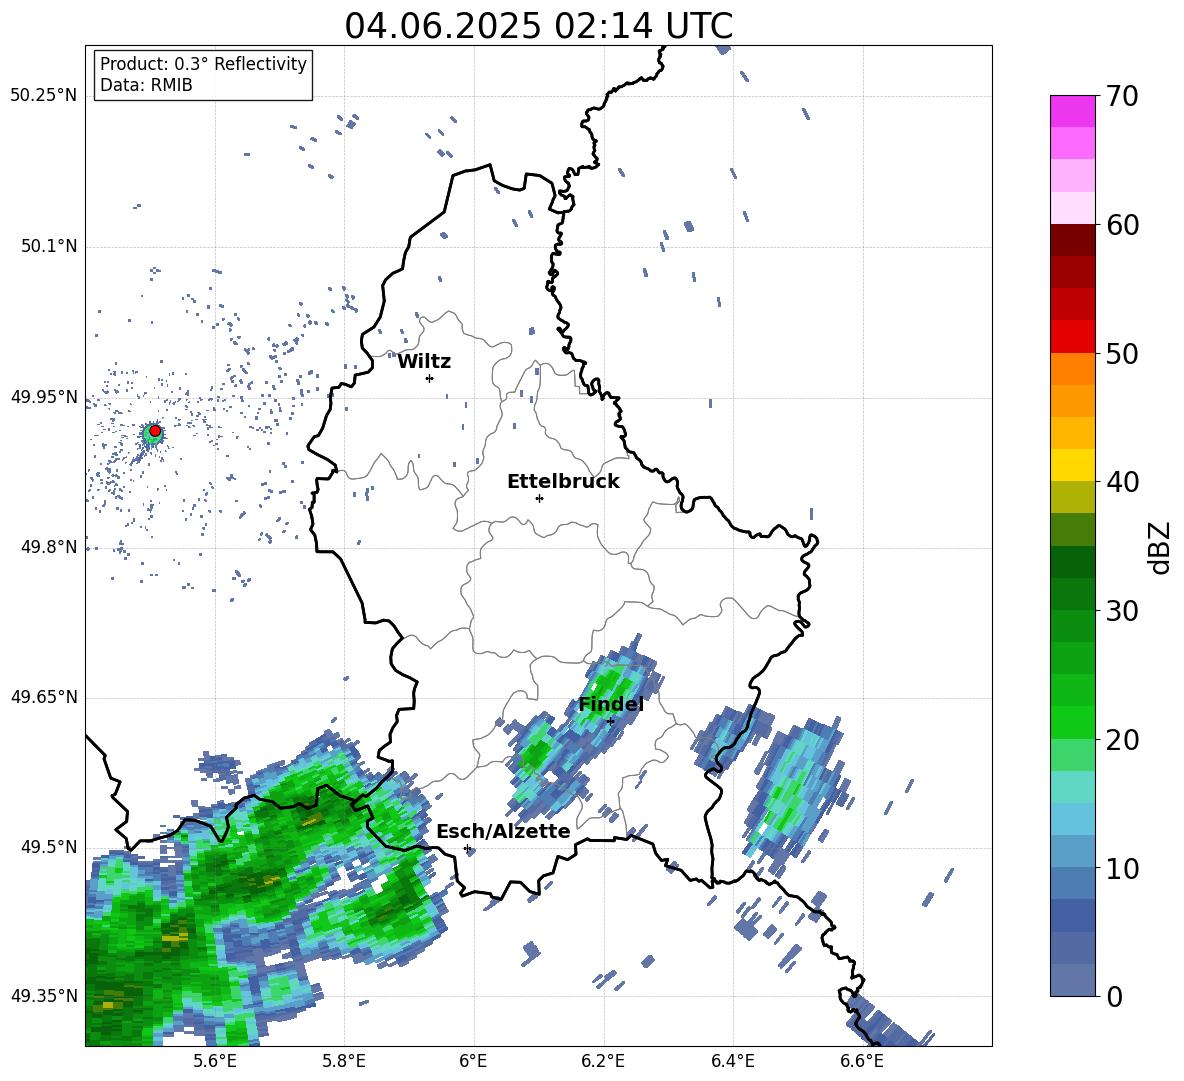Image resolution: width=1184 pixels, height=1081 pixels.
Task: Click the 50.25°N latitude tick label
Action: tap(43, 96)
